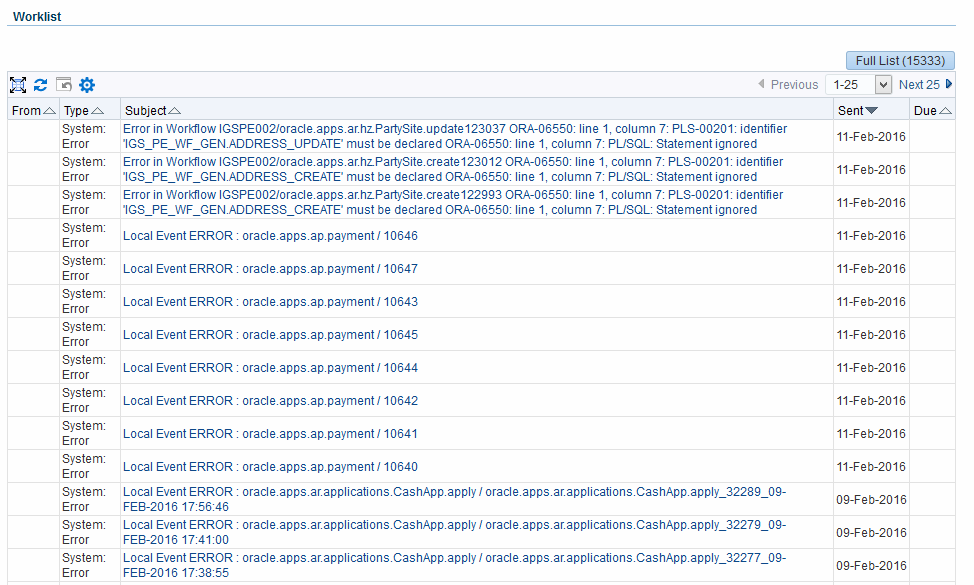Sort by From column triangle
Screen dimensions: 974x585
click(x=49, y=111)
